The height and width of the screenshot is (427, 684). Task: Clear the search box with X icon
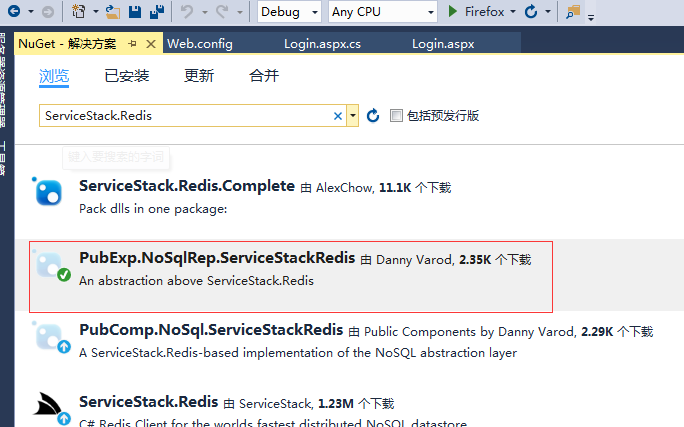pos(338,116)
